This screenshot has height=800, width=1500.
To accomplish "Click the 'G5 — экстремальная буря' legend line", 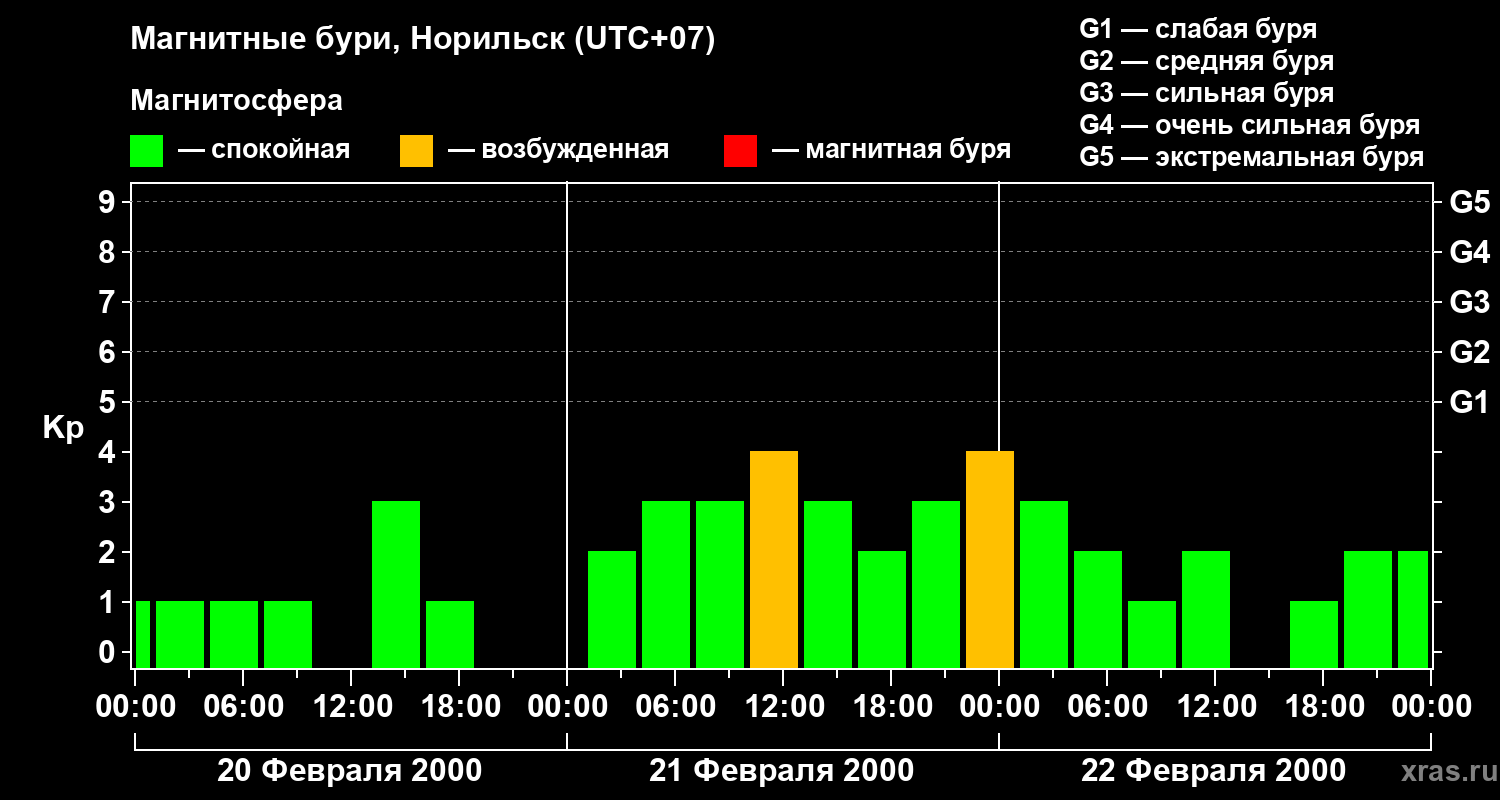I will 1251,158.
